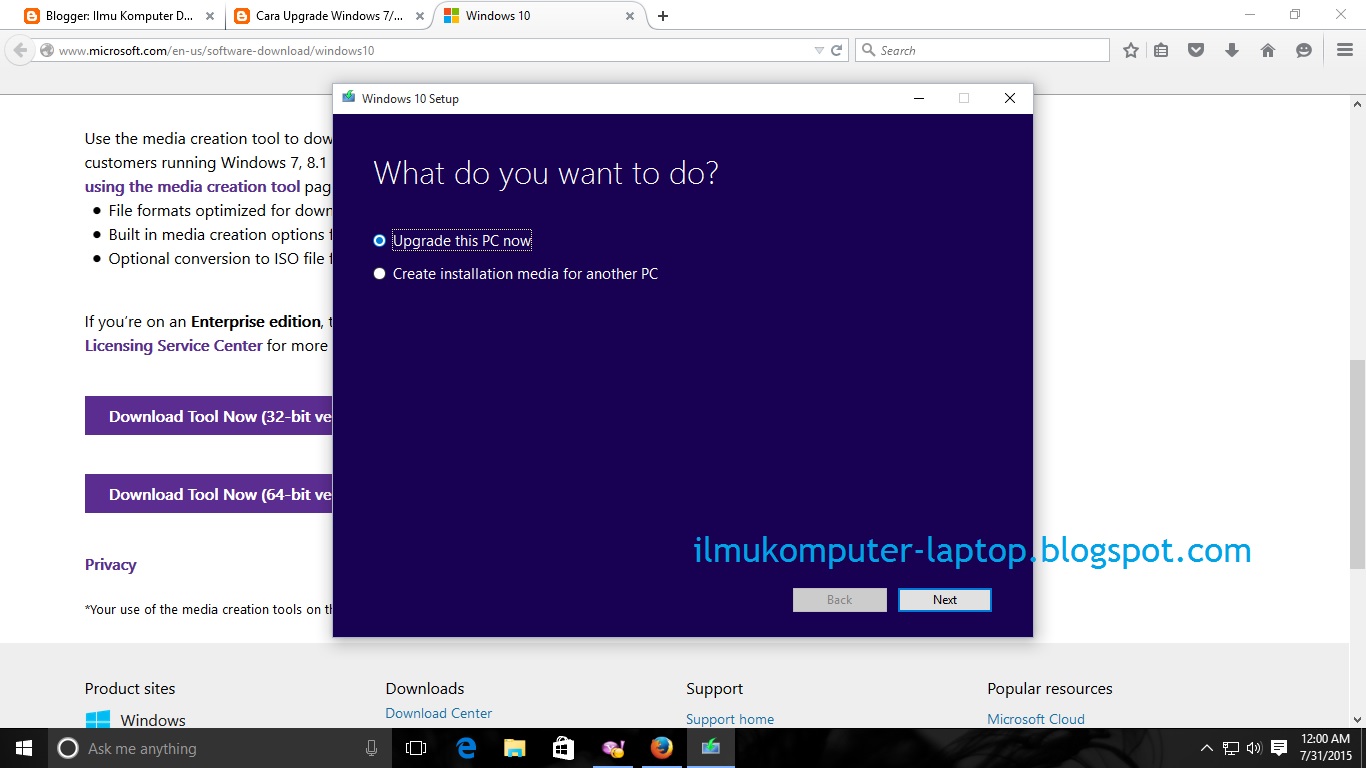Select Upgrade this PC now option

[x=452, y=240]
